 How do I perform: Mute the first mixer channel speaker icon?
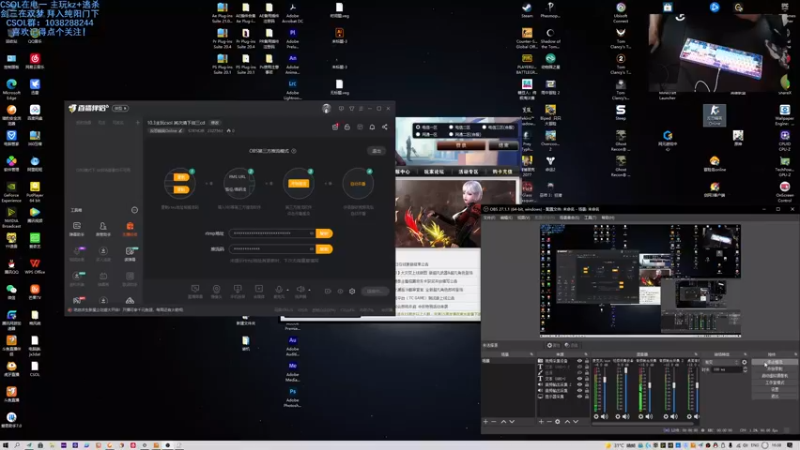(605, 416)
